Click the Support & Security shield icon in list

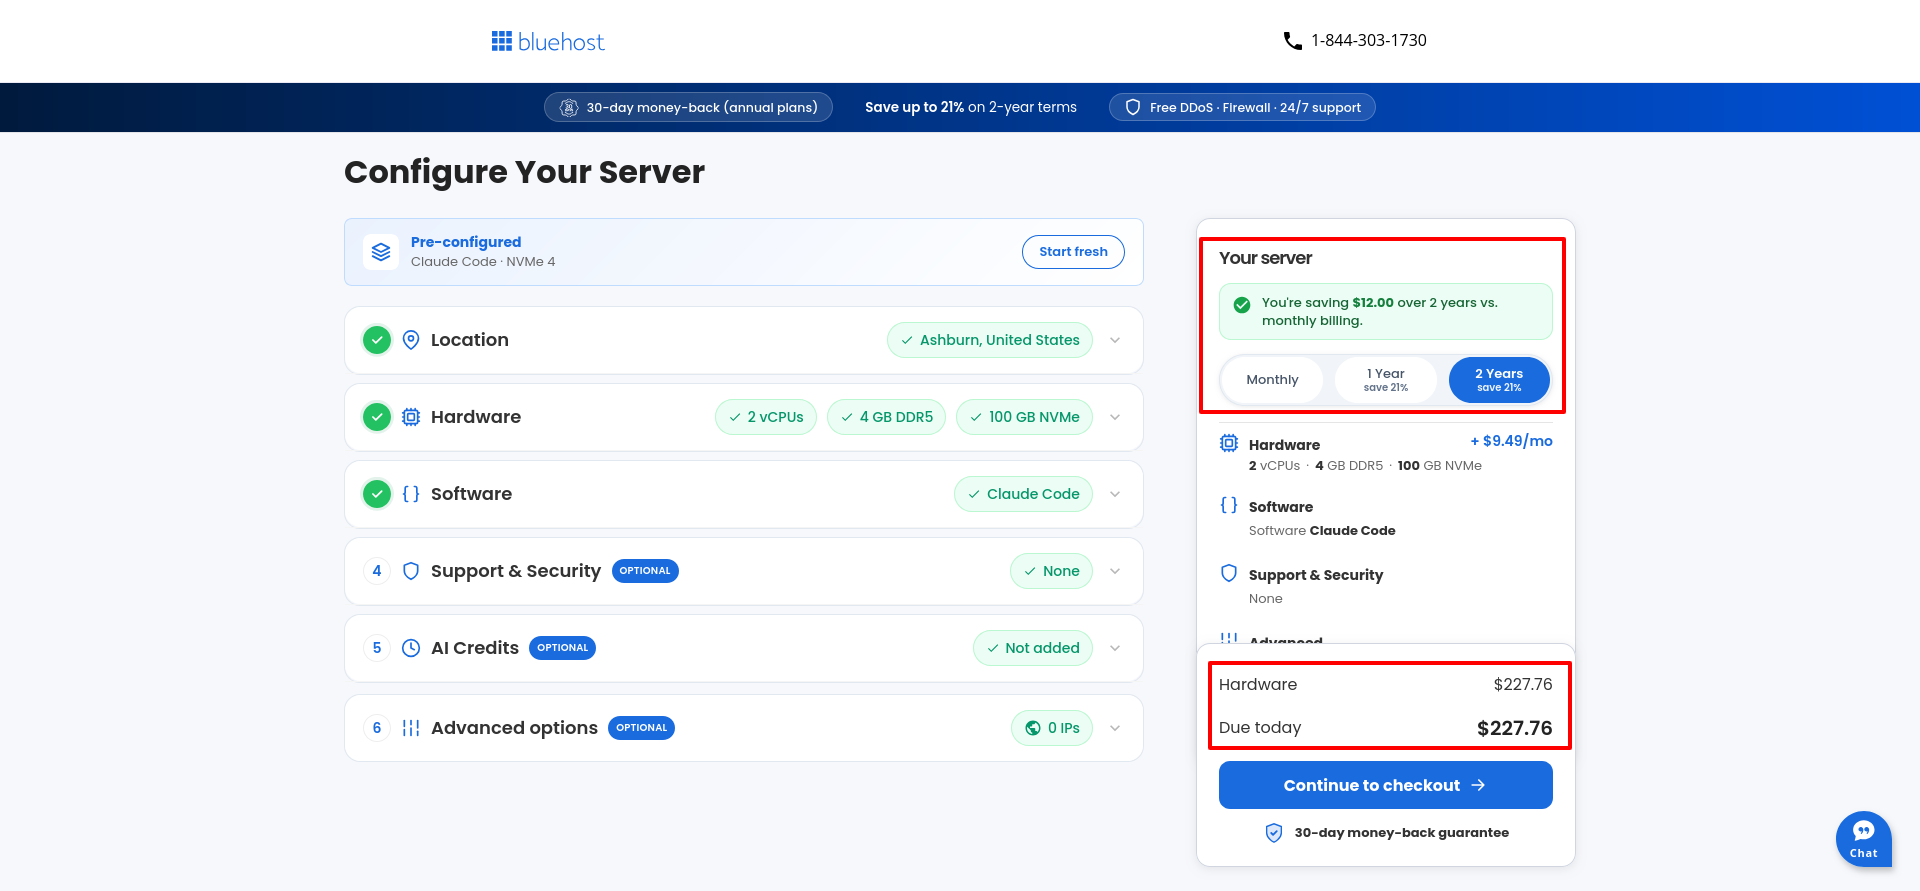pos(411,571)
